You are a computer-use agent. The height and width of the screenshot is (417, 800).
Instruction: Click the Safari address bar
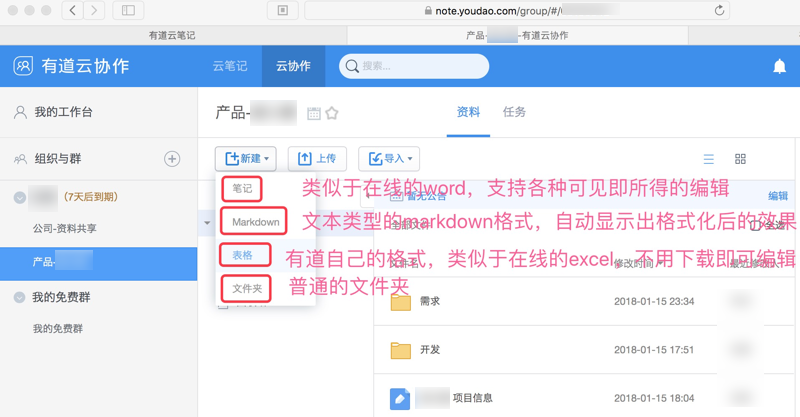(517, 10)
